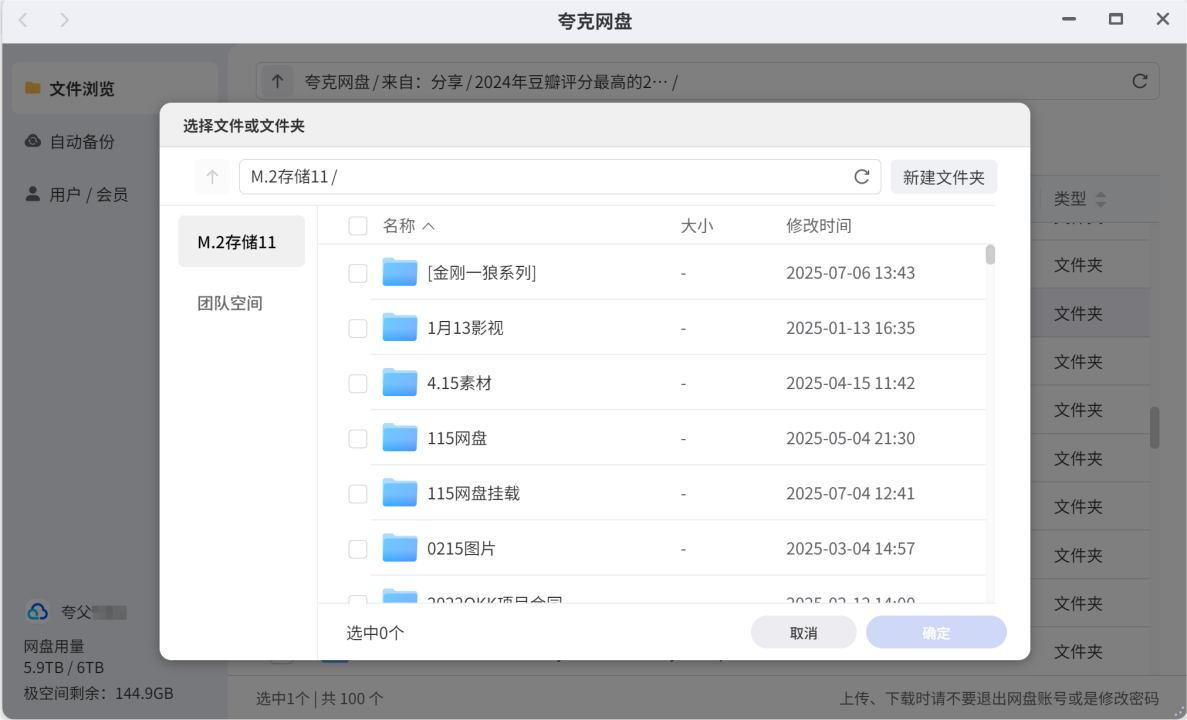Open the 1月13影视 folder icon
The height and width of the screenshot is (720, 1187).
(400, 327)
